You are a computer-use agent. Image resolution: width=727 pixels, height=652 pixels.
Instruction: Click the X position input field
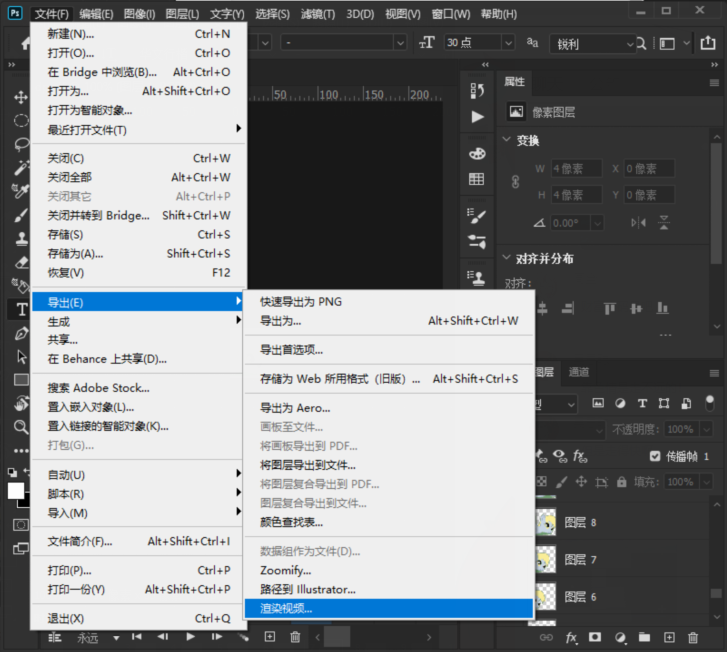coord(649,168)
